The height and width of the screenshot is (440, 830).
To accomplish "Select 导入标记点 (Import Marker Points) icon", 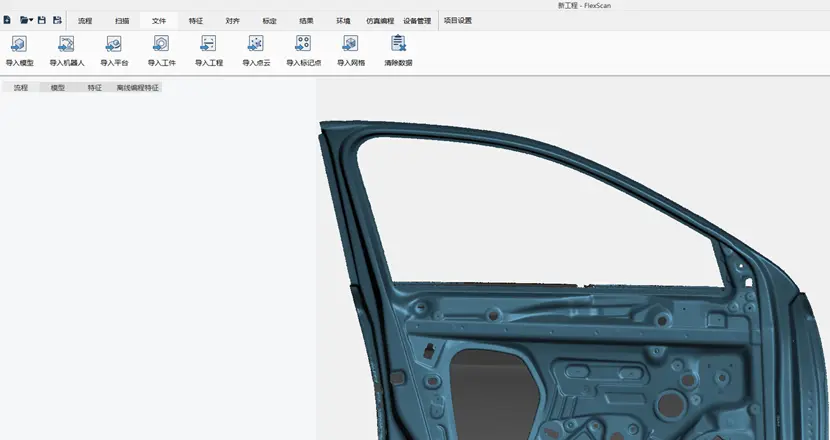I will [x=303, y=45].
